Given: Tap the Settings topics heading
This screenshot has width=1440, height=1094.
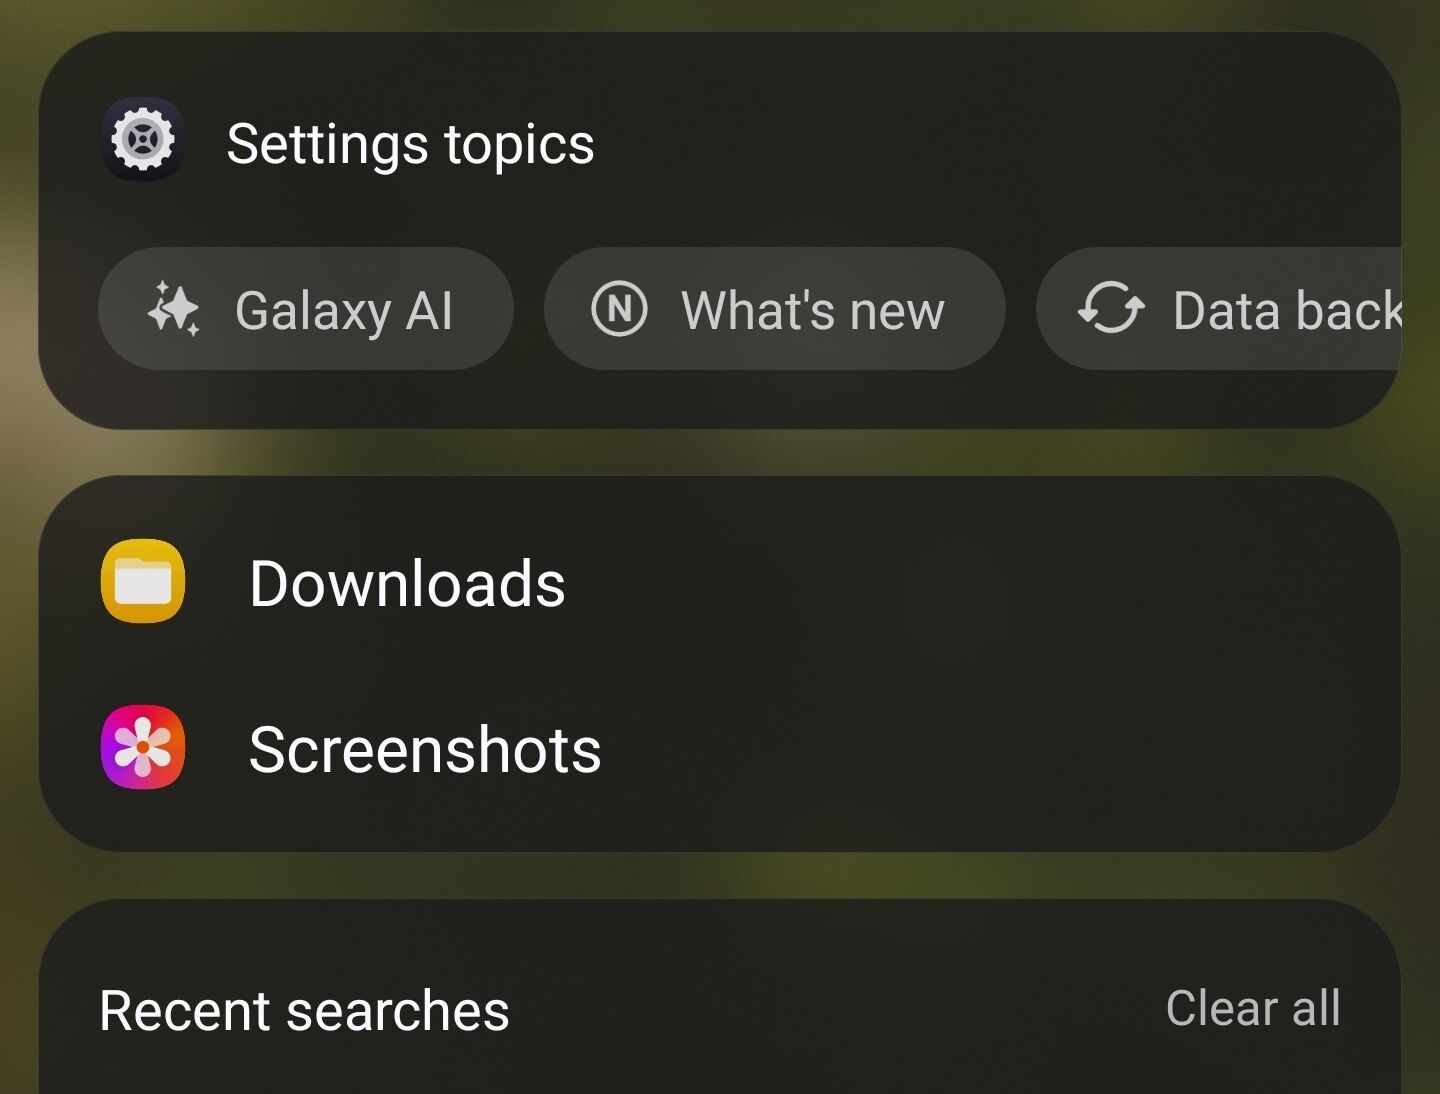Looking at the screenshot, I should [410, 144].
